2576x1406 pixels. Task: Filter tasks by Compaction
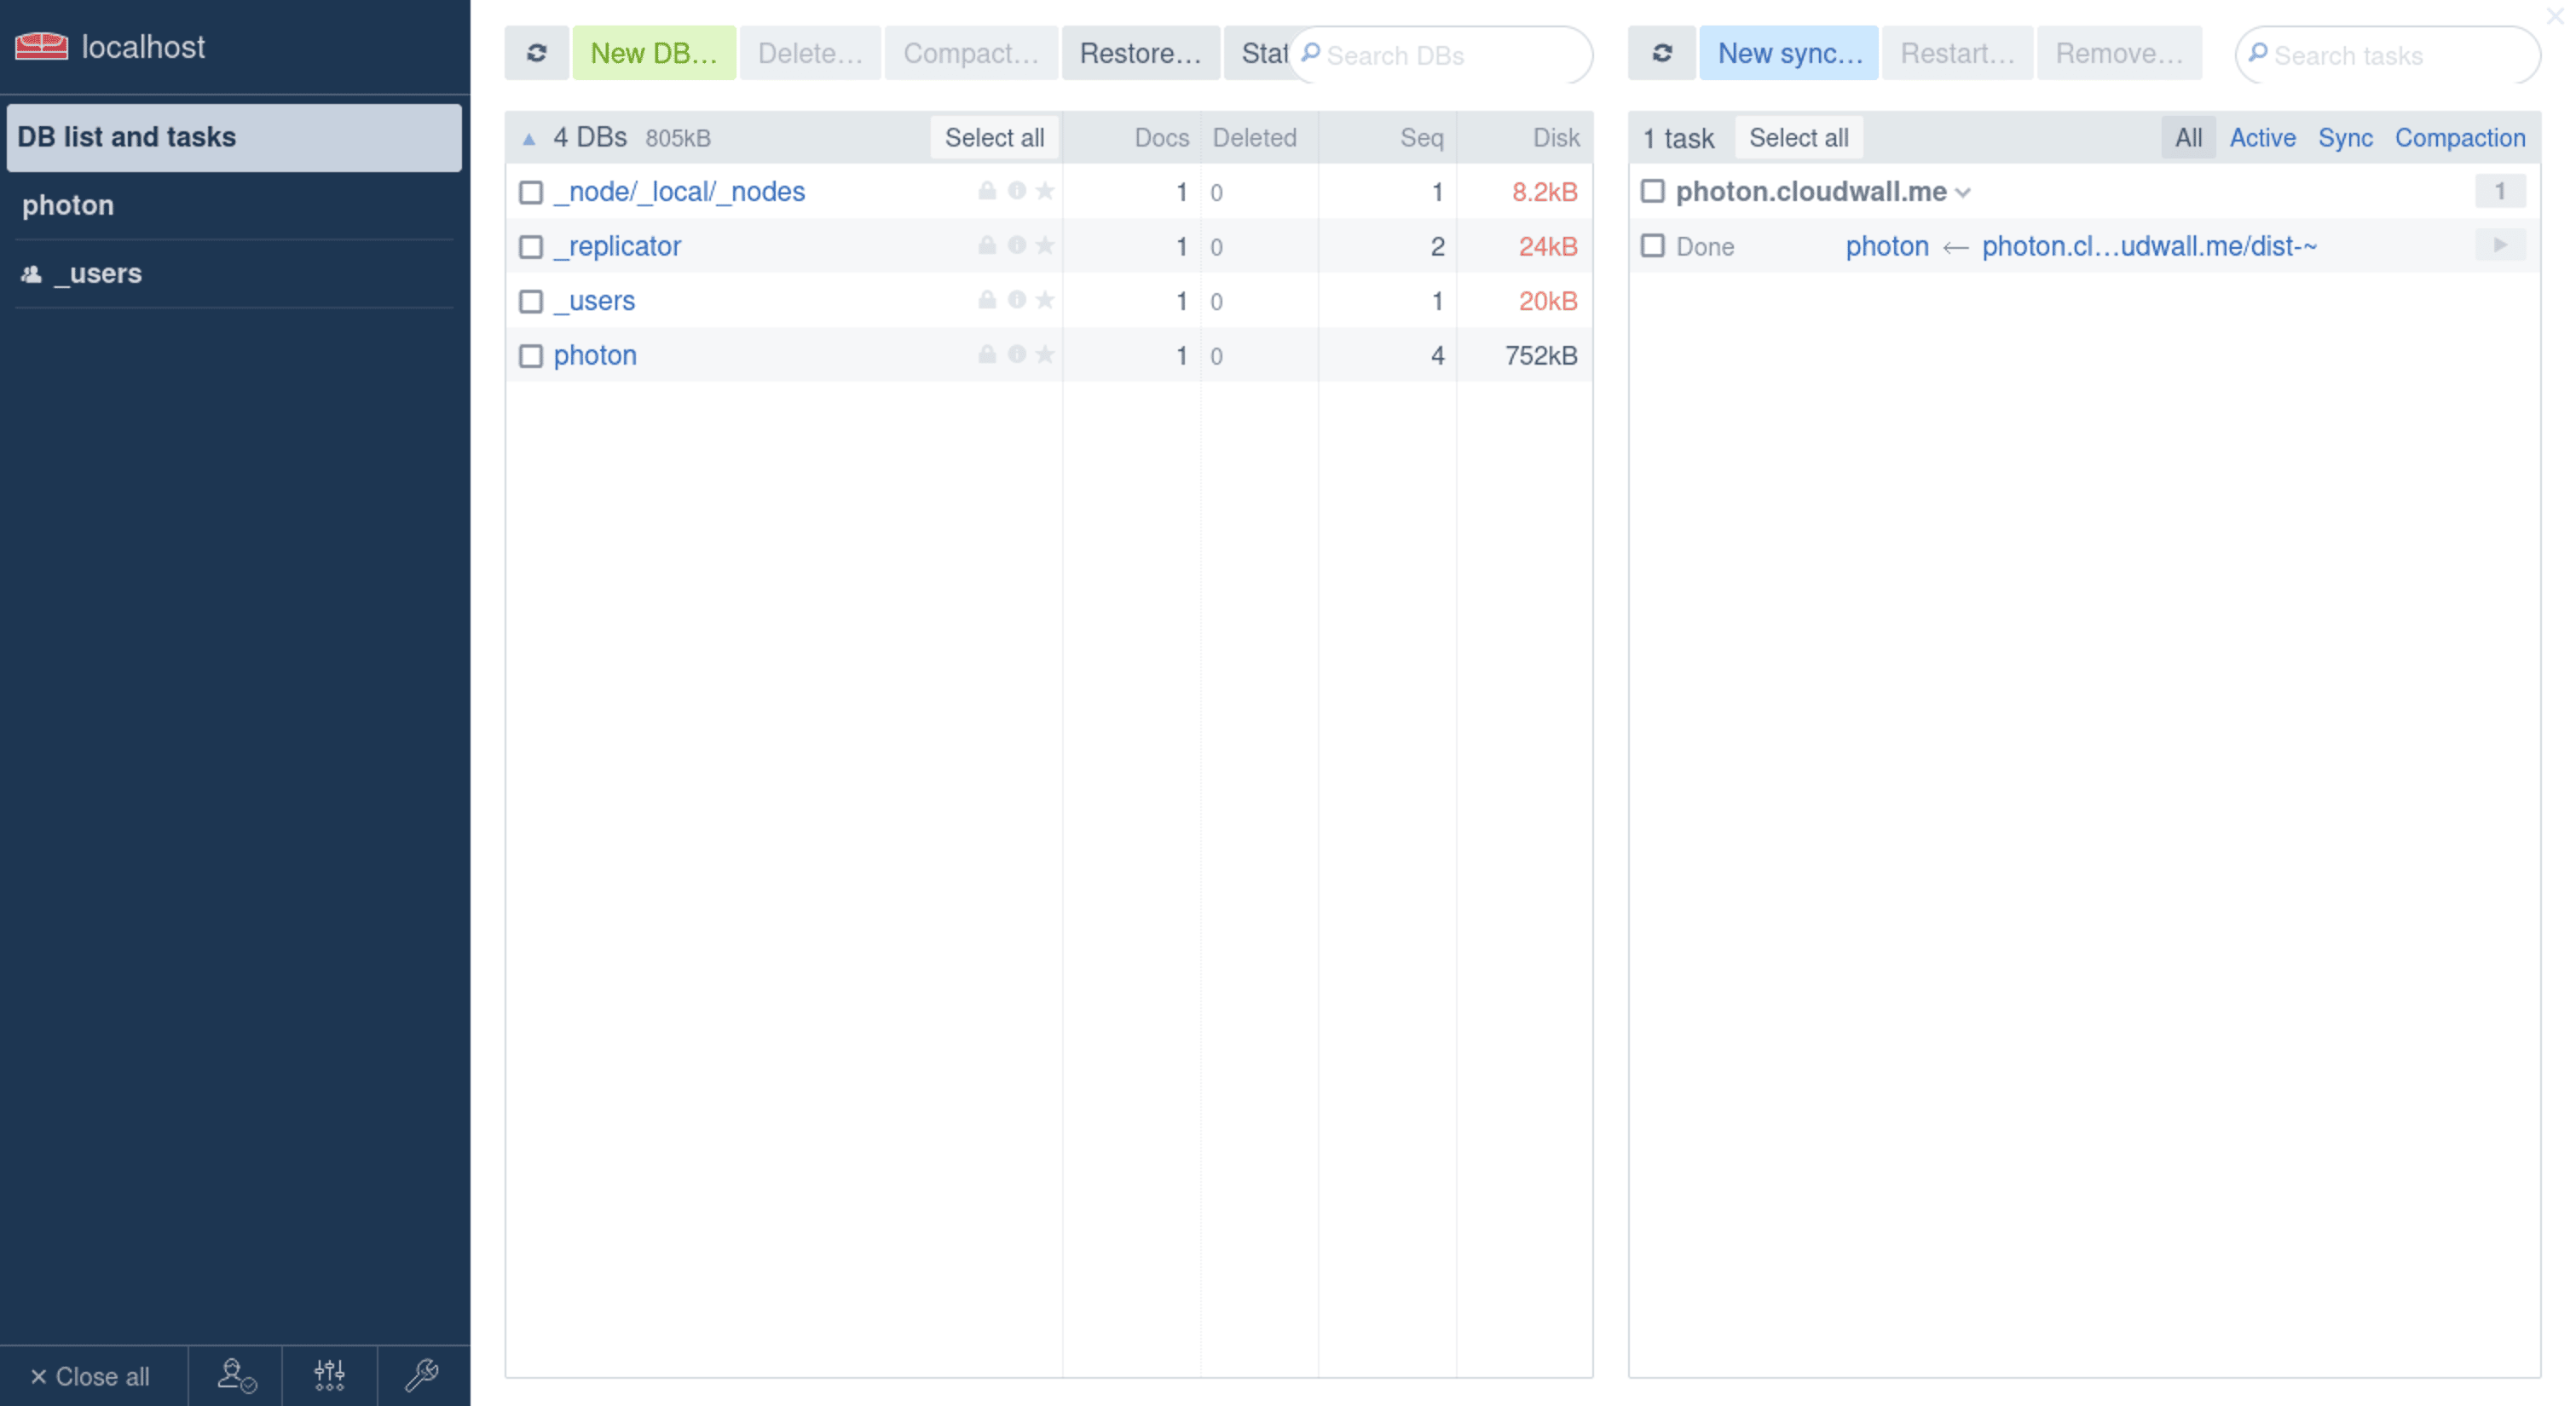coord(2459,138)
